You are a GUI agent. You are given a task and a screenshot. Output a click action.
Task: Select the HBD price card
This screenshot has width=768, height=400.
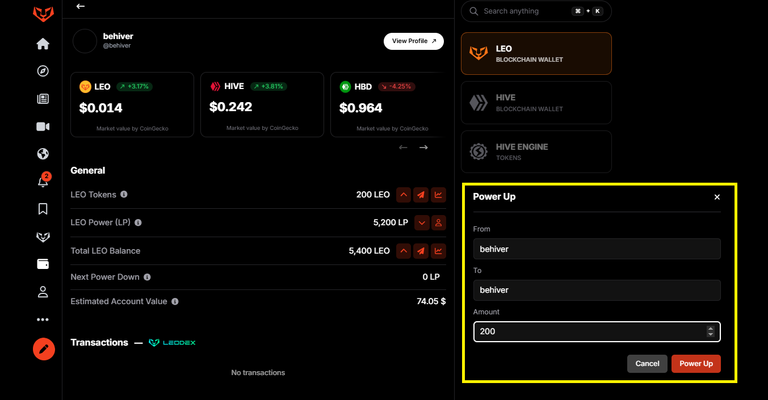(388, 105)
